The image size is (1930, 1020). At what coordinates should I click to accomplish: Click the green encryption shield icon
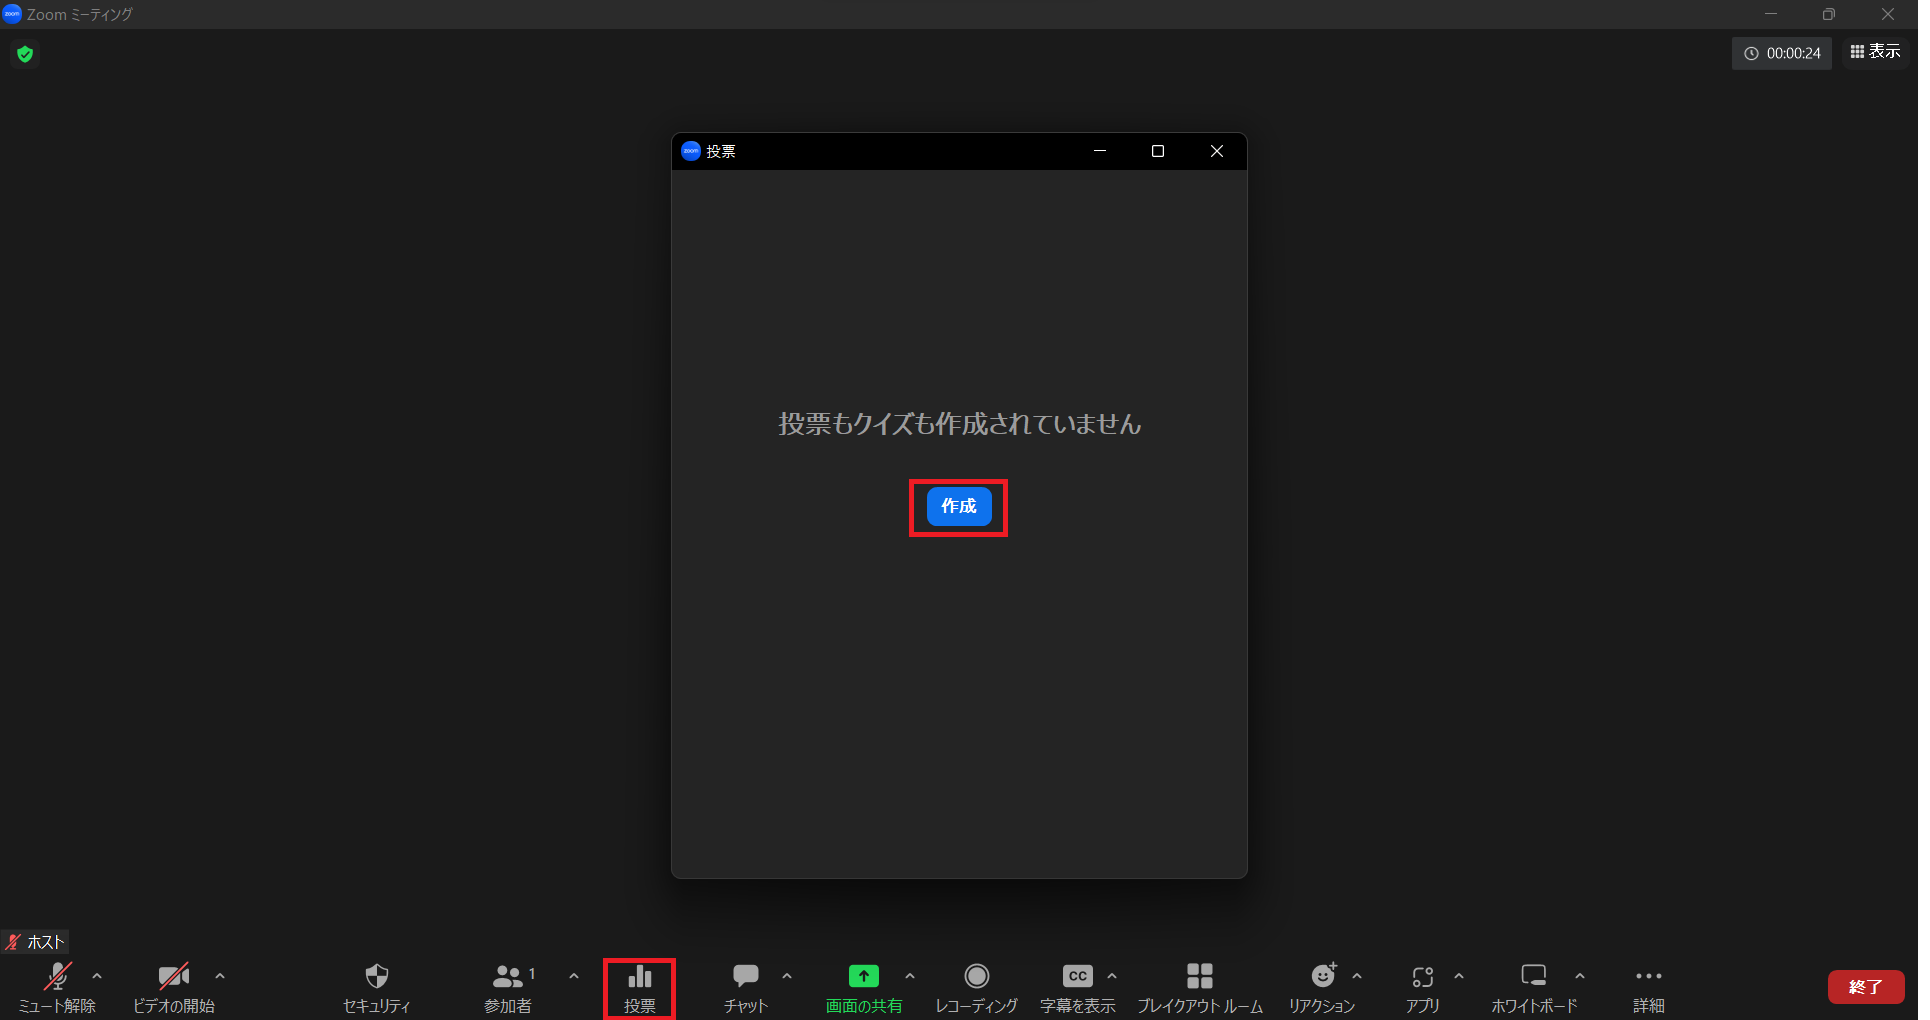click(x=26, y=54)
